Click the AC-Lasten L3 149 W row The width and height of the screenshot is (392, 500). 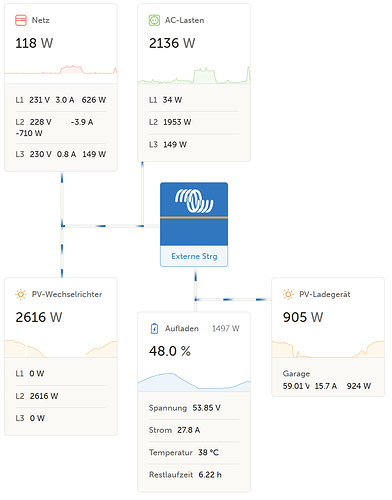click(194, 145)
